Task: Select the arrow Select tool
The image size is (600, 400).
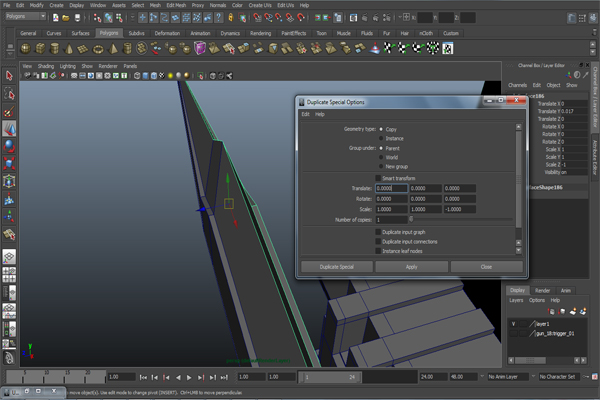Action: pyautogui.click(x=9, y=76)
